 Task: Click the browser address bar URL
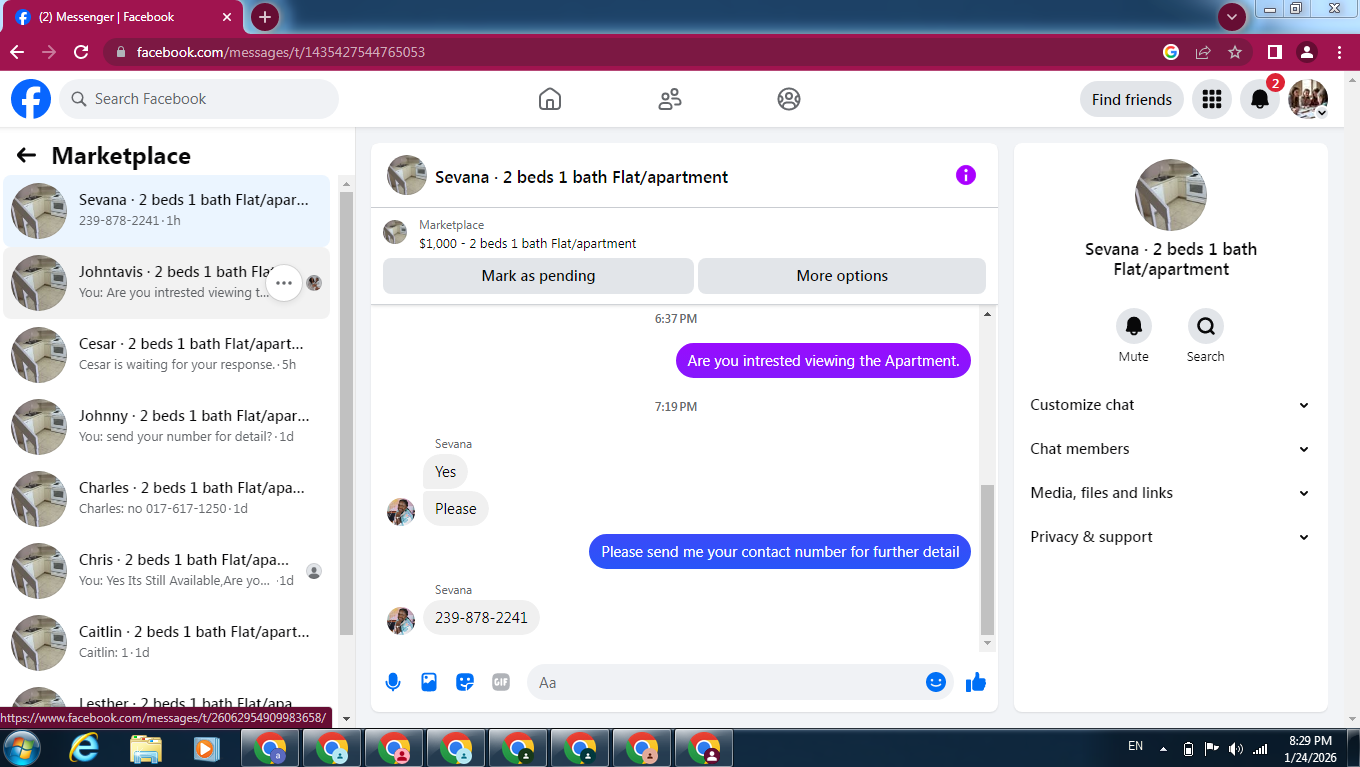click(x=281, y=52)
